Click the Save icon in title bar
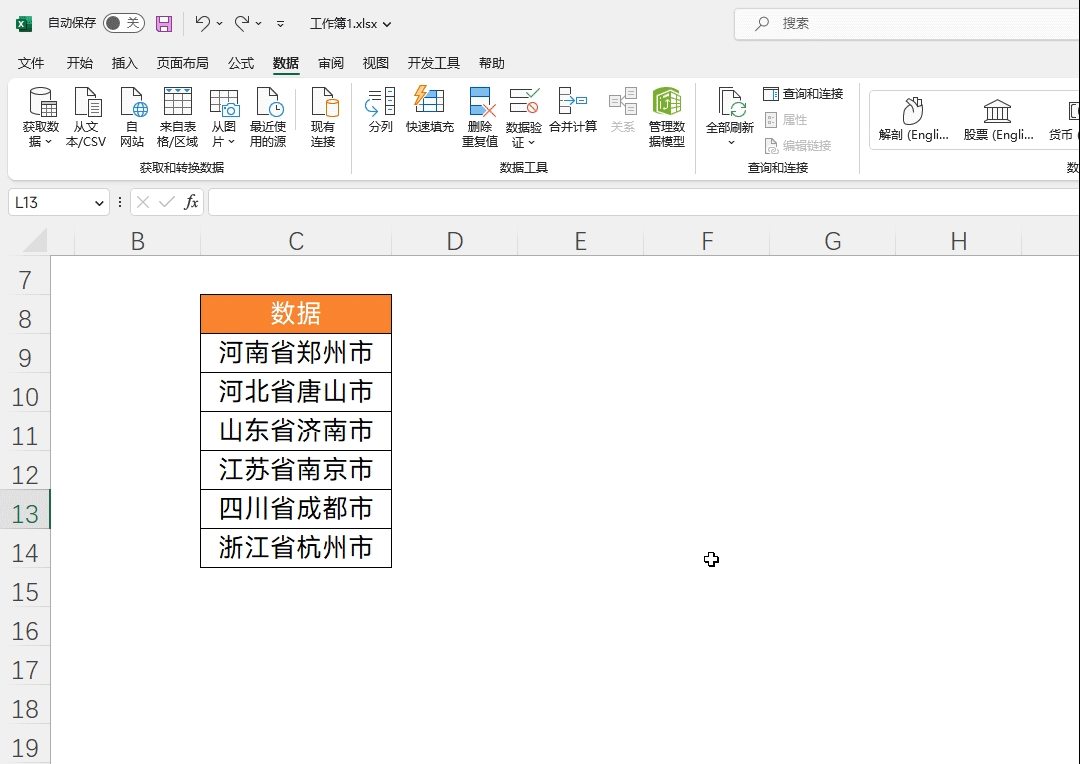The image size is (1080, 764). pos(164,24)
